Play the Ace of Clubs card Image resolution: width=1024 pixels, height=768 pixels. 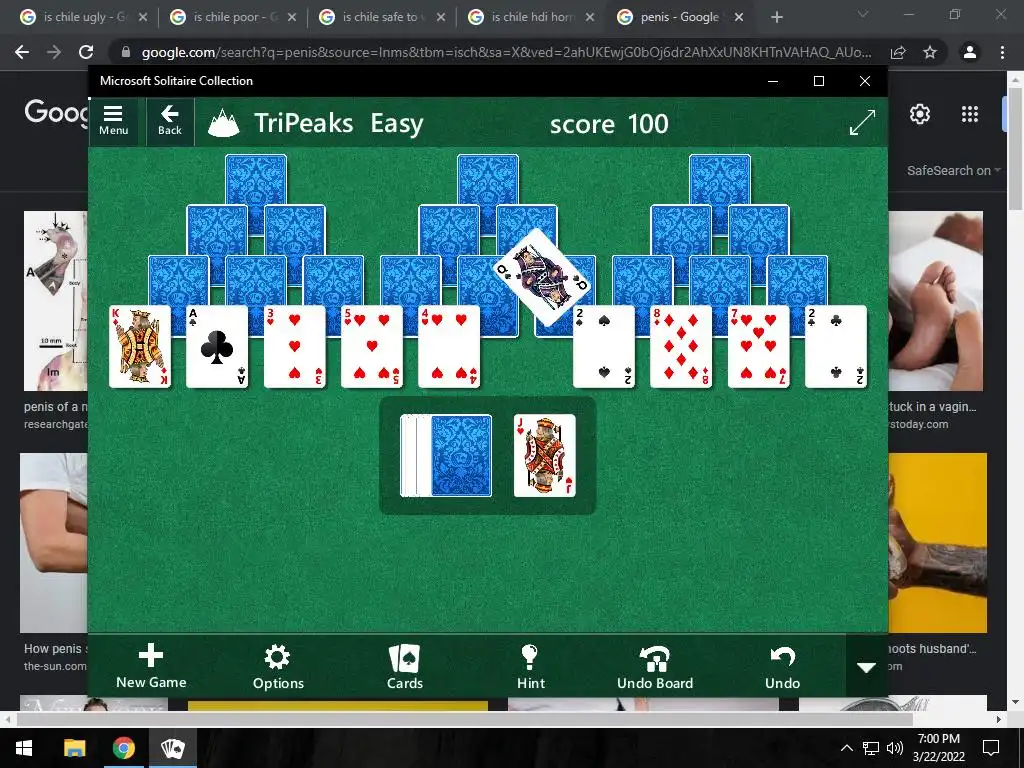tap(217, 347)
